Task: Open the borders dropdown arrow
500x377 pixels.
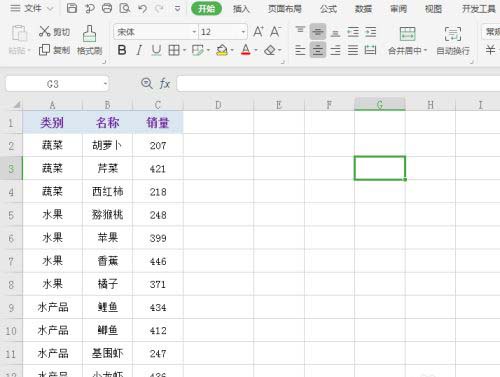Action: pos(184,50)
